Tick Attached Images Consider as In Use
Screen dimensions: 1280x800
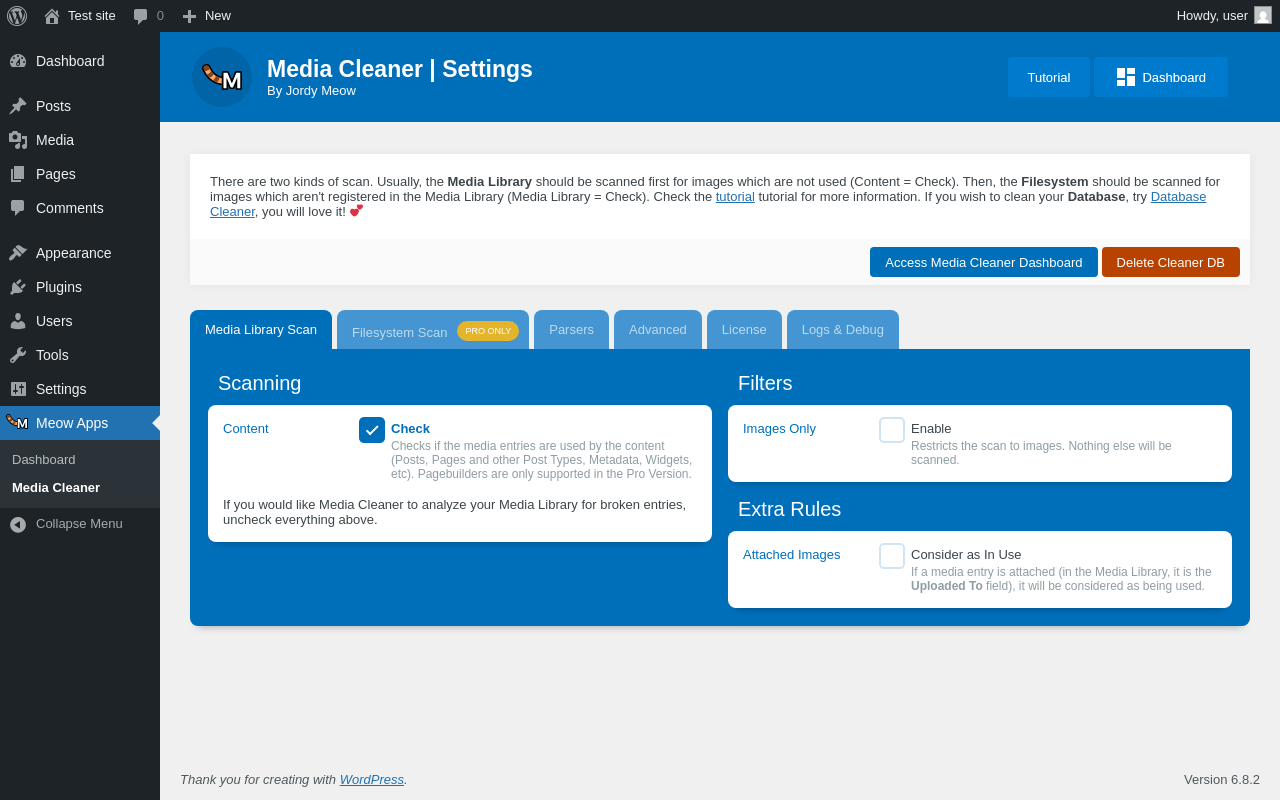[x=892, y=556]
